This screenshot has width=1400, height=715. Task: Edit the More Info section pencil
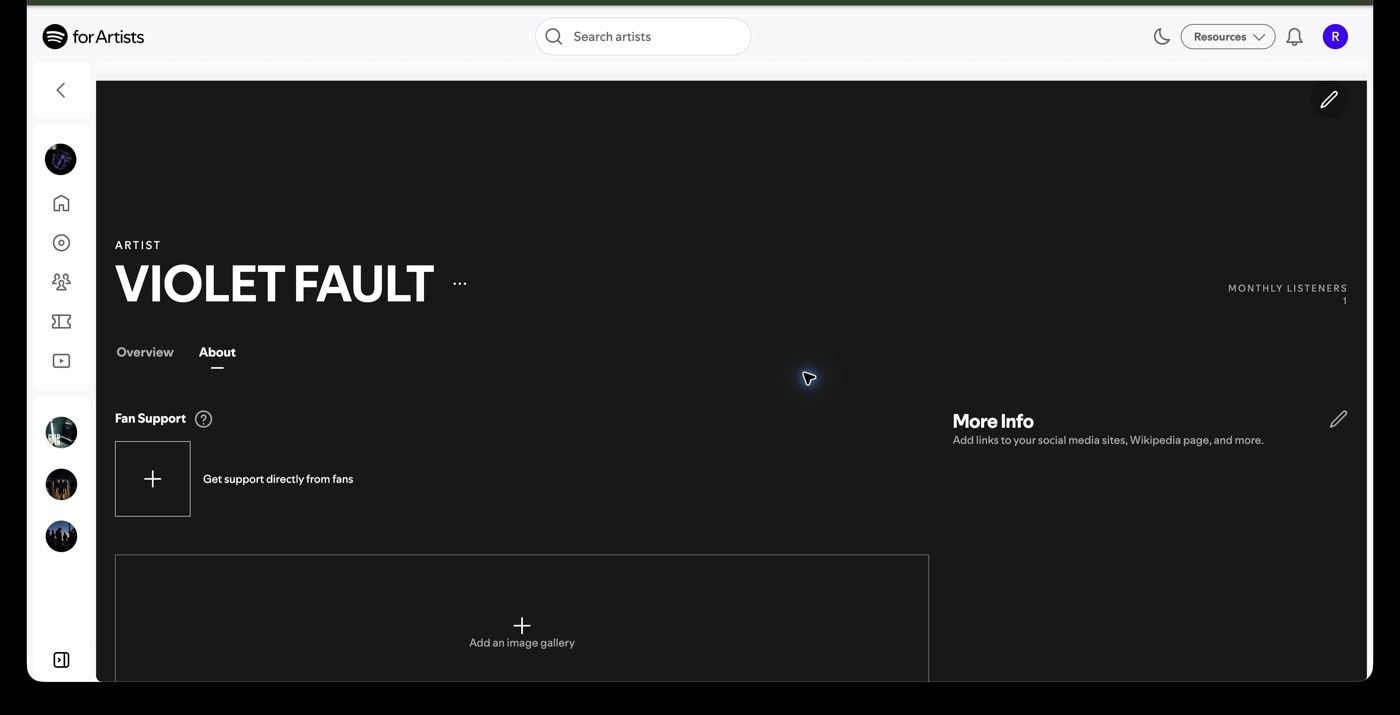[1338, 419]
